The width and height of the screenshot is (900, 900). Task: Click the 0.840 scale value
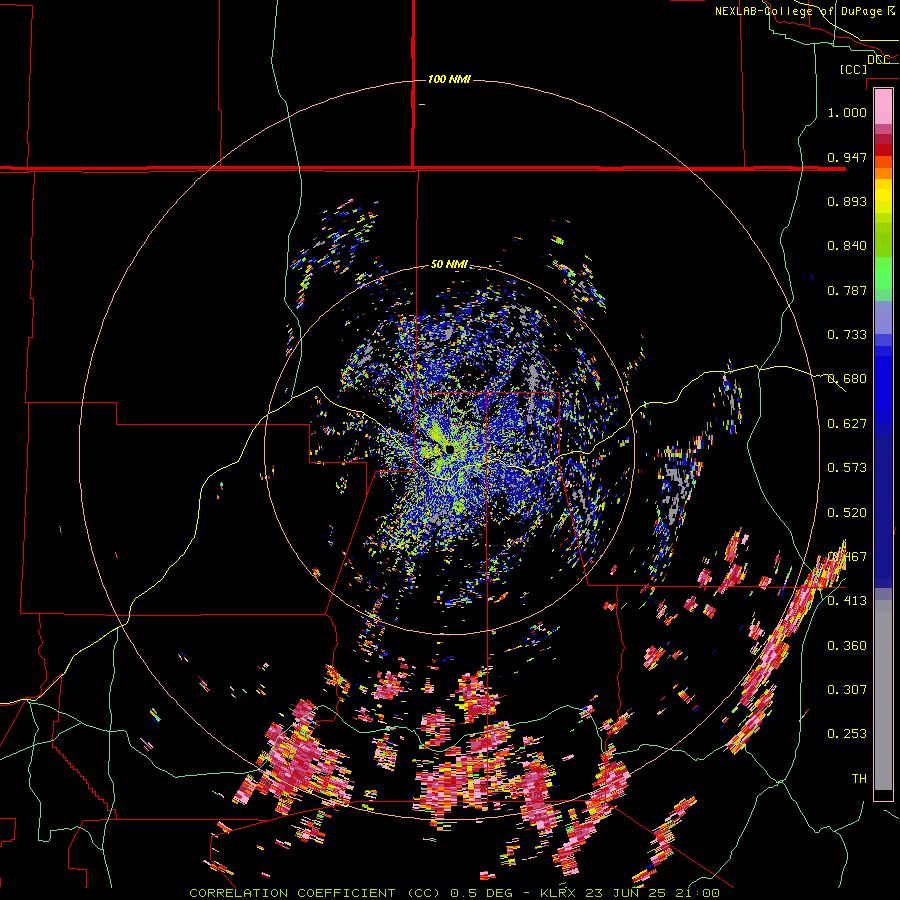coord(847,246)
